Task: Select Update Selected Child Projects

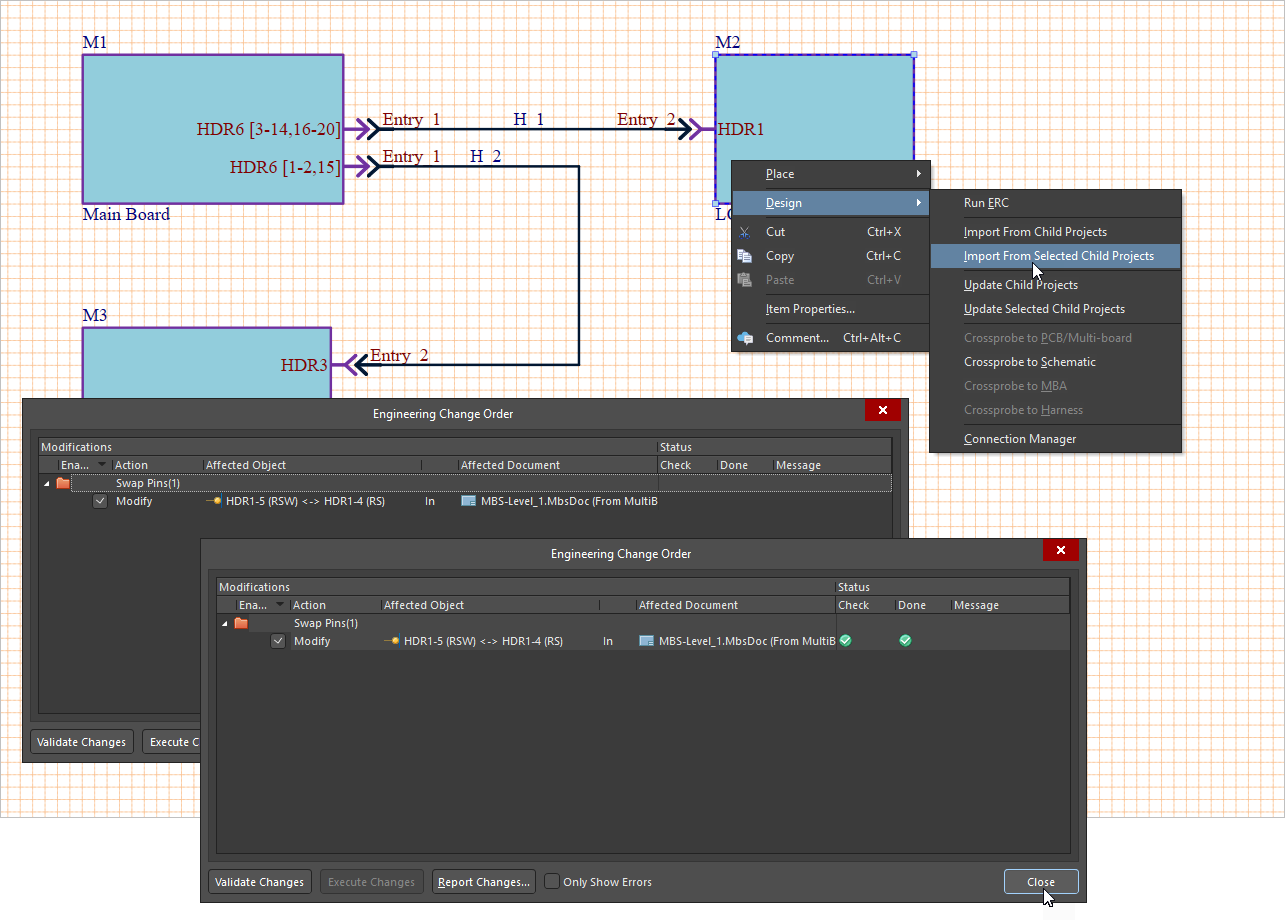Action: pyautogui.click(x=1044, y=309)
